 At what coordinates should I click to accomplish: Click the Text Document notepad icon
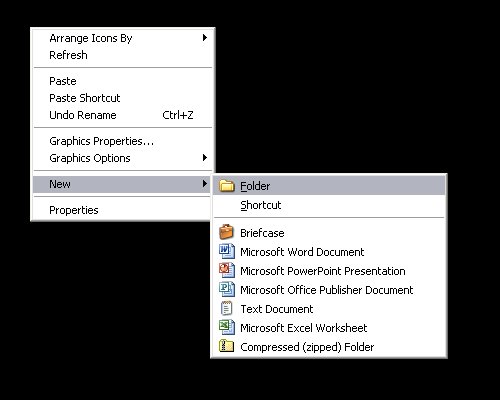click(x=227, y=308)
